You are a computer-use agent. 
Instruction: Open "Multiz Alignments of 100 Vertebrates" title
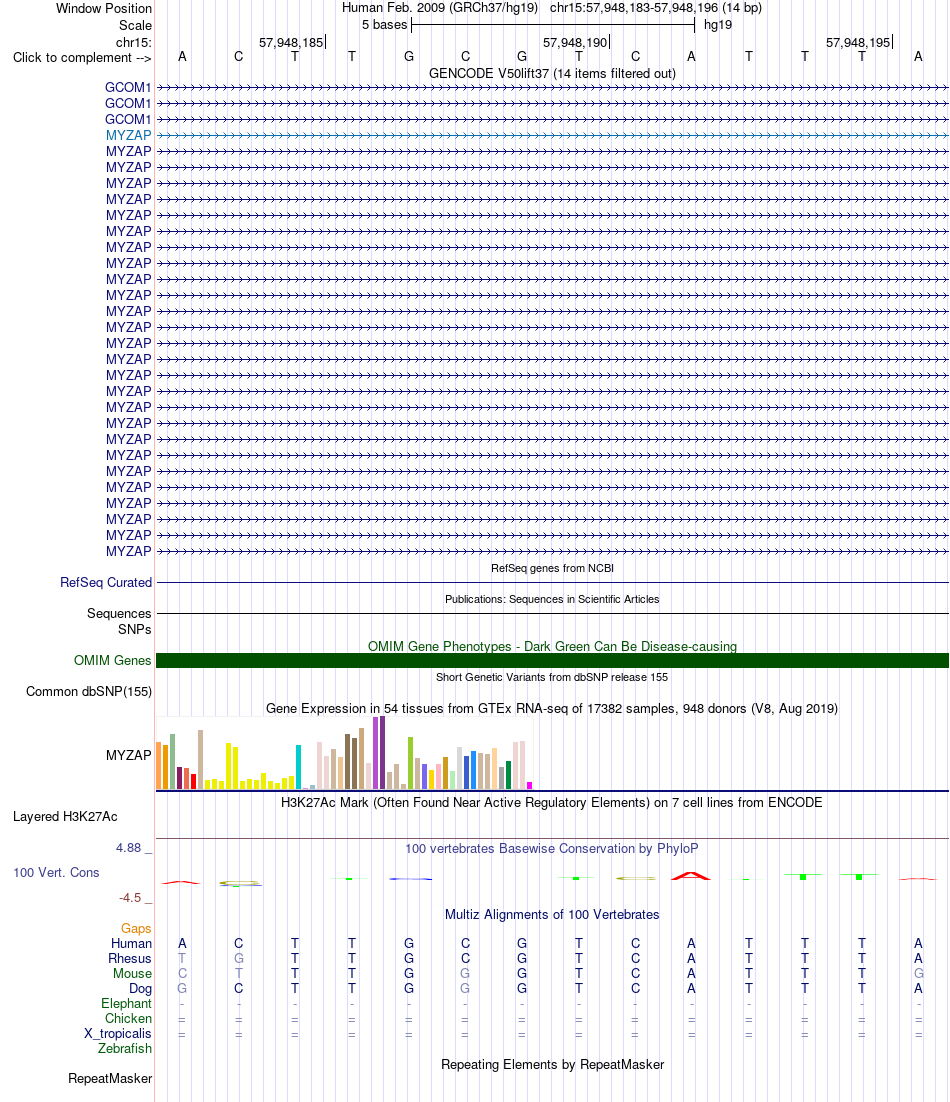point(552,914)
